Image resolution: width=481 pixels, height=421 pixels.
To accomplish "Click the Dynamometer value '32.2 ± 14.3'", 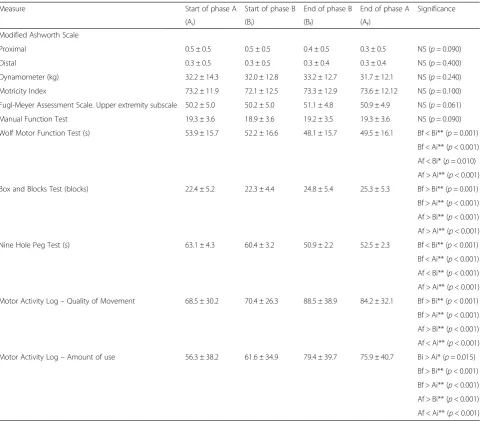I will [x=202, y=77].
